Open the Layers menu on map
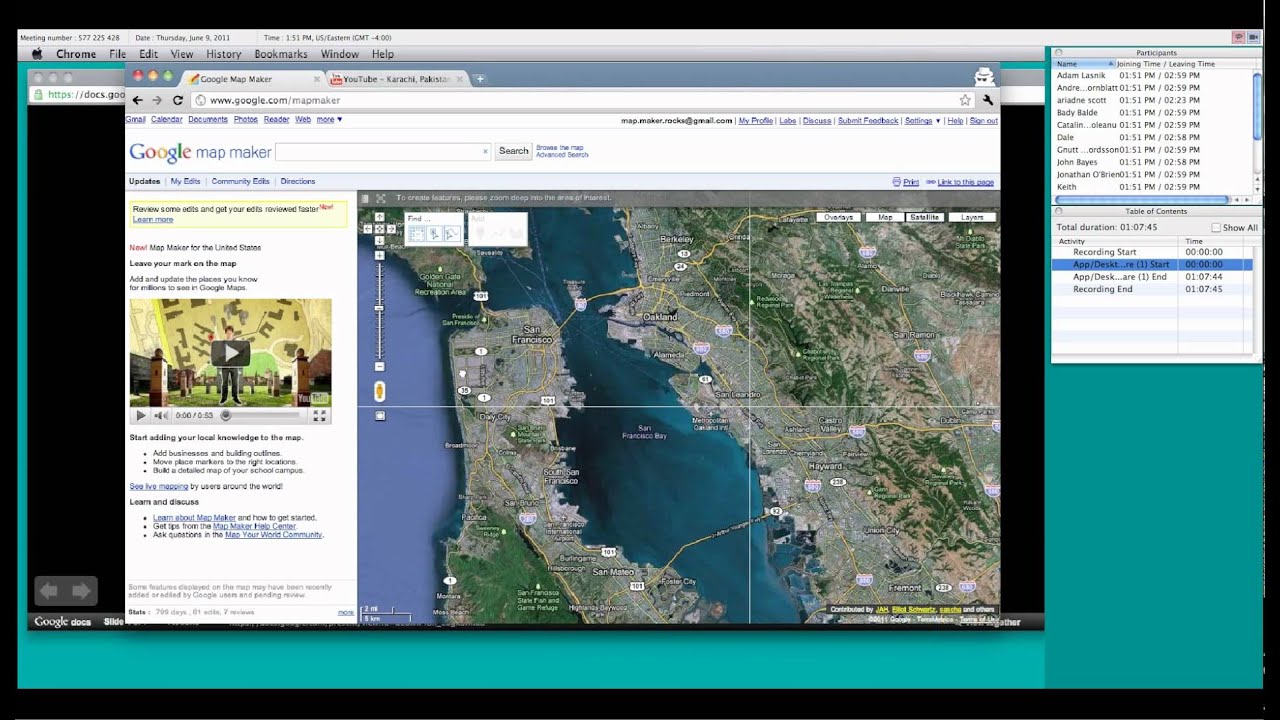This screenshot has height=720, width=1280. pyautogui.click(x=972, y=217)
